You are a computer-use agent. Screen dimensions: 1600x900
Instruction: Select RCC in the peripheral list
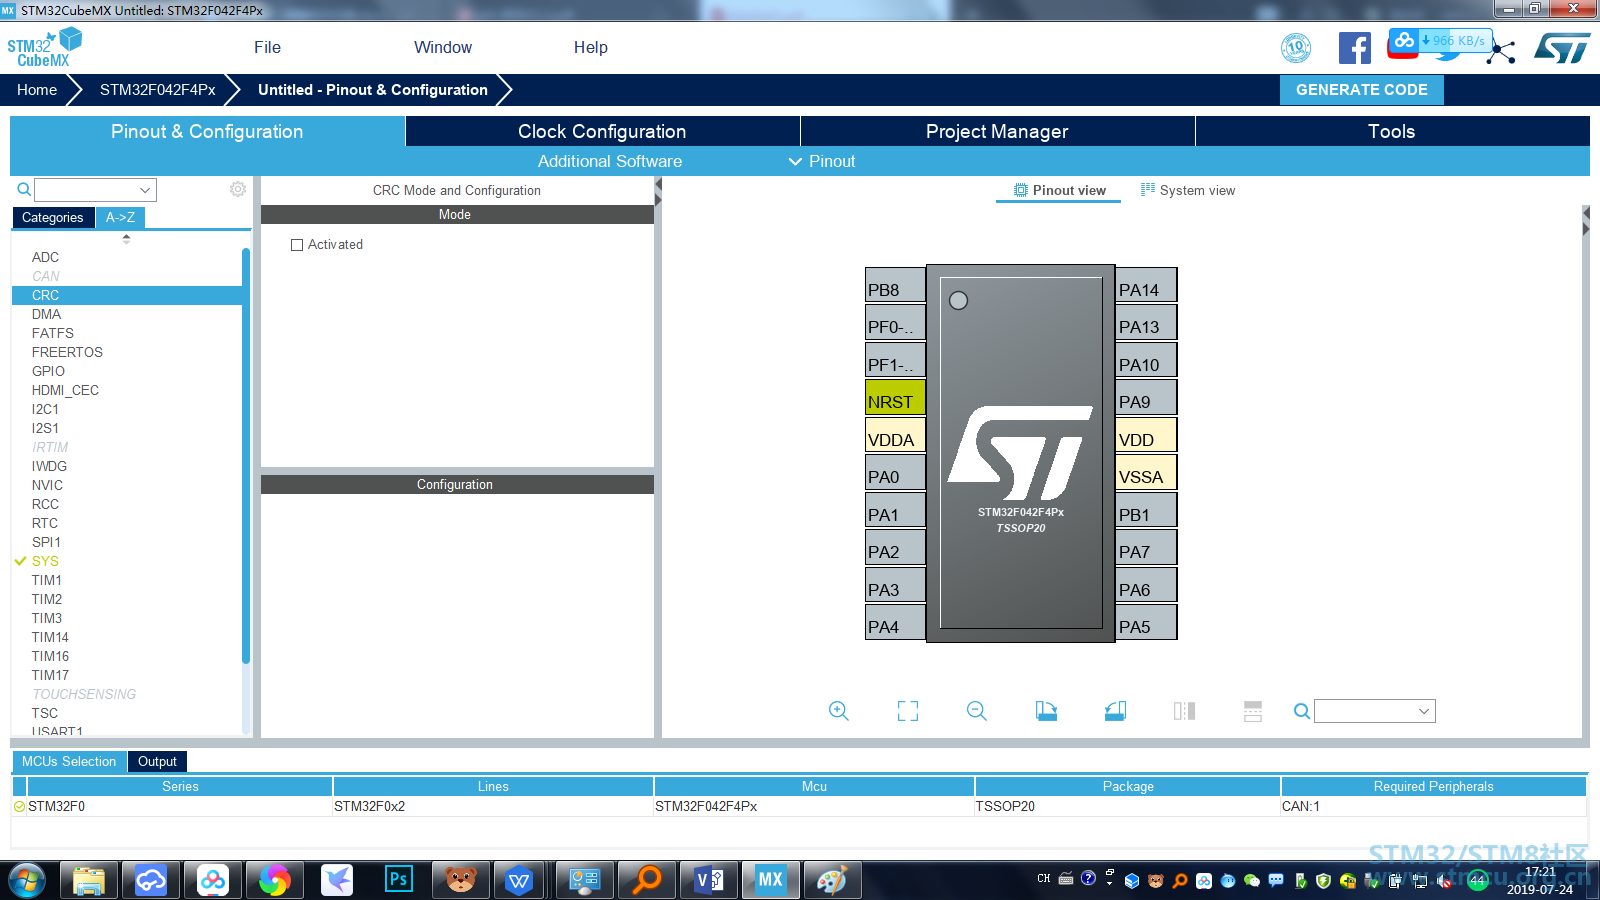click(x=45, y=504)
